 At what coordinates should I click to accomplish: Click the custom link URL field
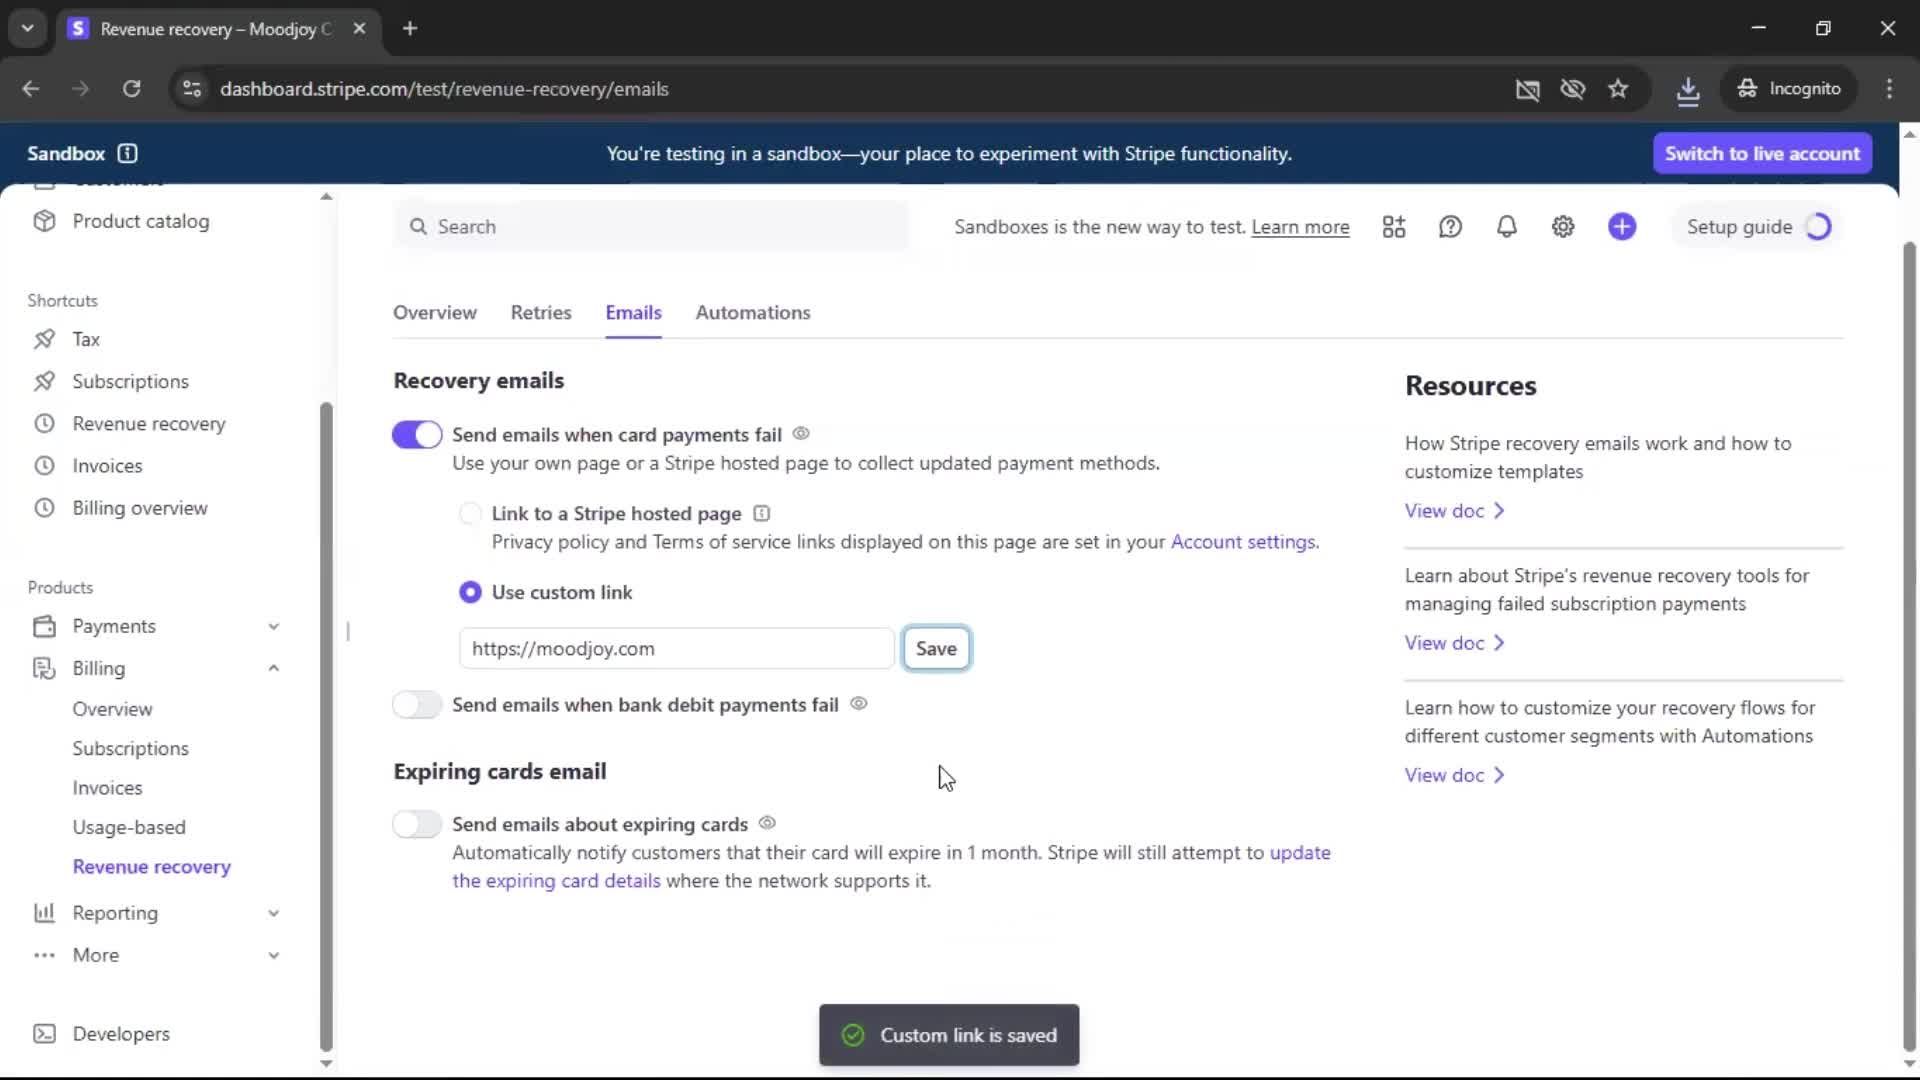(x=676, y=649)
